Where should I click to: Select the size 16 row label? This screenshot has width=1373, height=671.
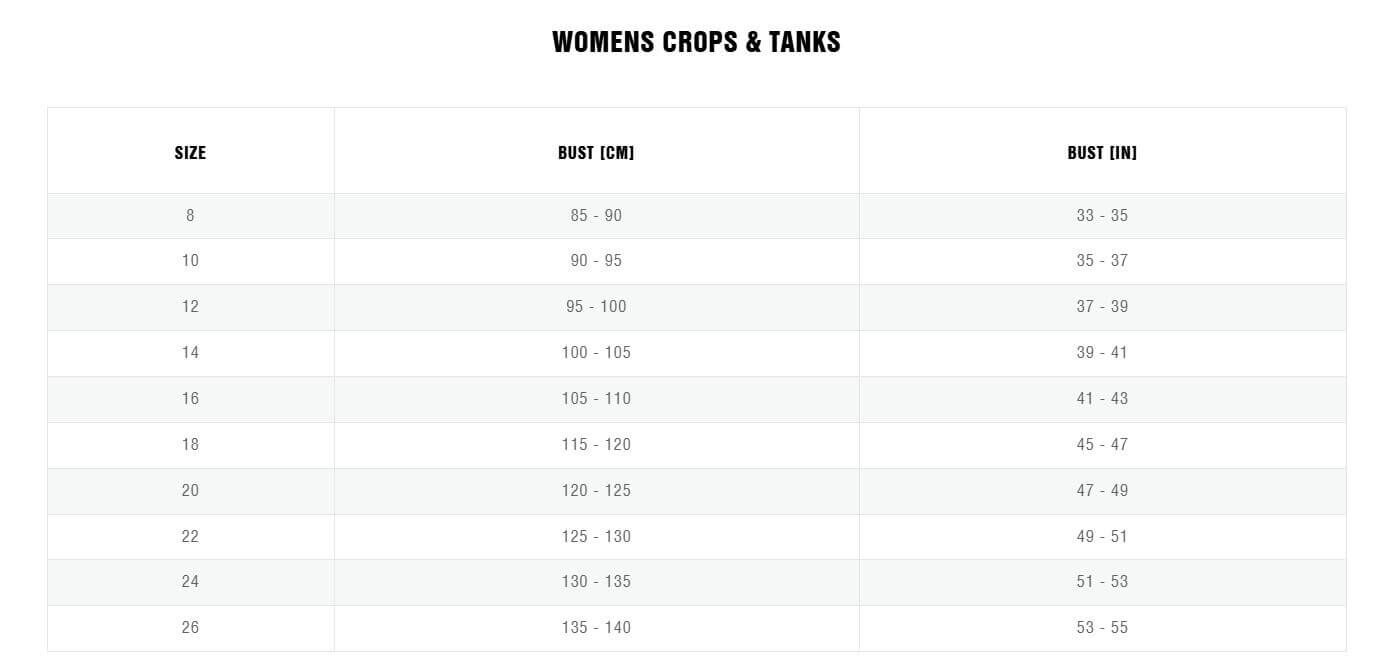click(190, 399)
